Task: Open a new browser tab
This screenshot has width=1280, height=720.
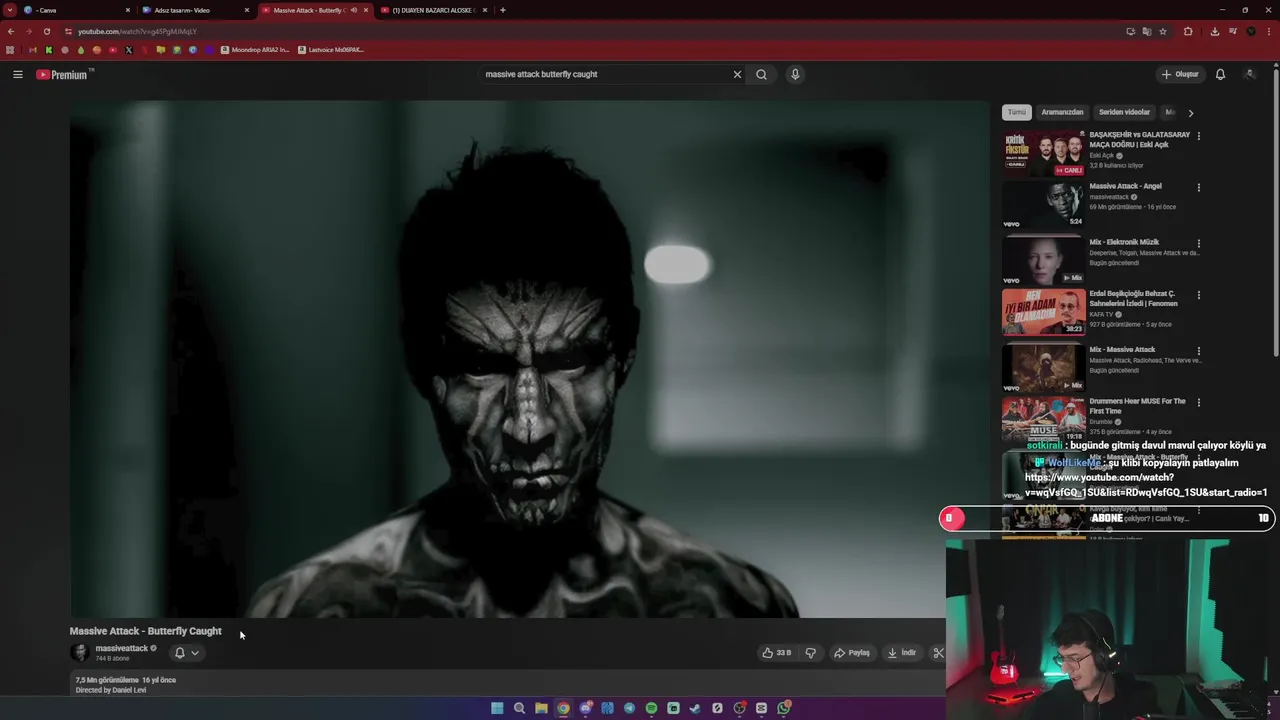Action: point(502,10)
